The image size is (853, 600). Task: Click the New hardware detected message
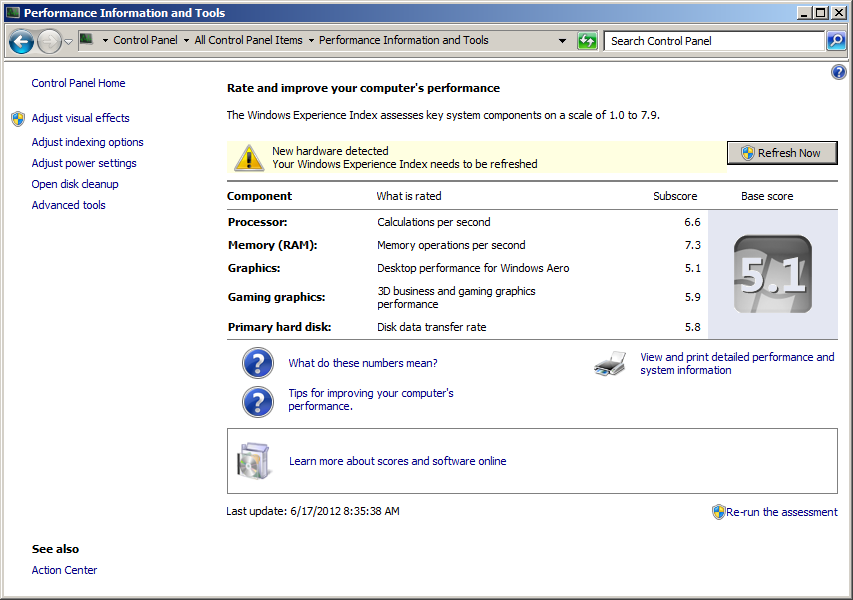point(330,151)
